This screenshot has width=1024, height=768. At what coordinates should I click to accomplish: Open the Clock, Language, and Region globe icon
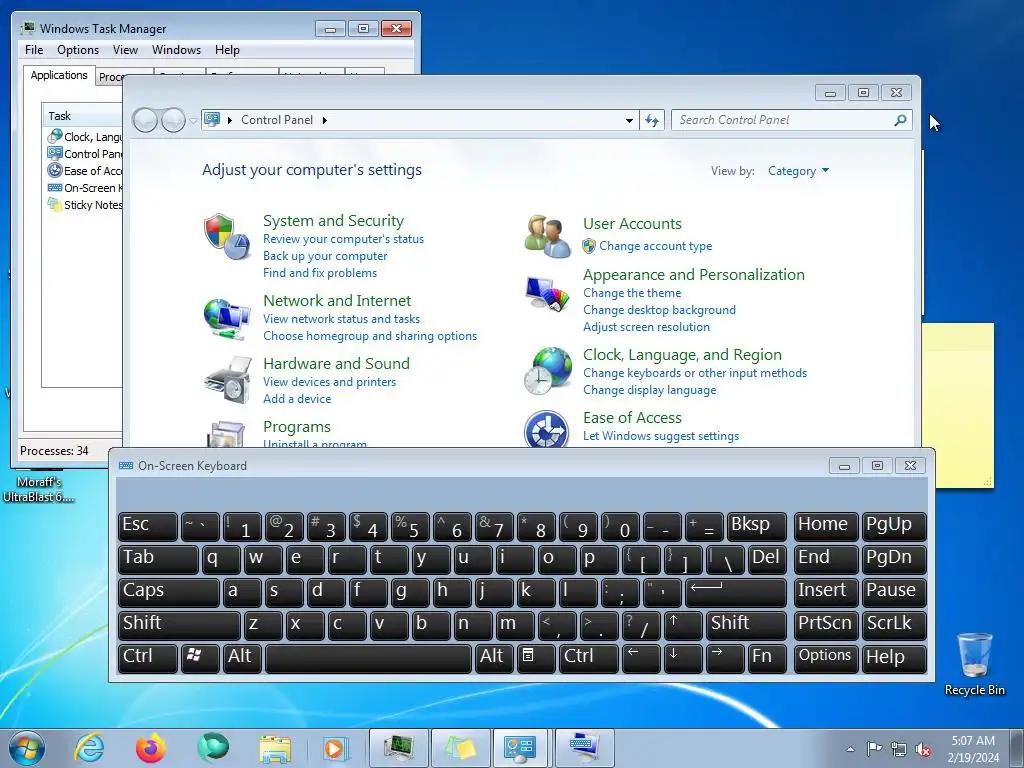(x=547, y=370)
